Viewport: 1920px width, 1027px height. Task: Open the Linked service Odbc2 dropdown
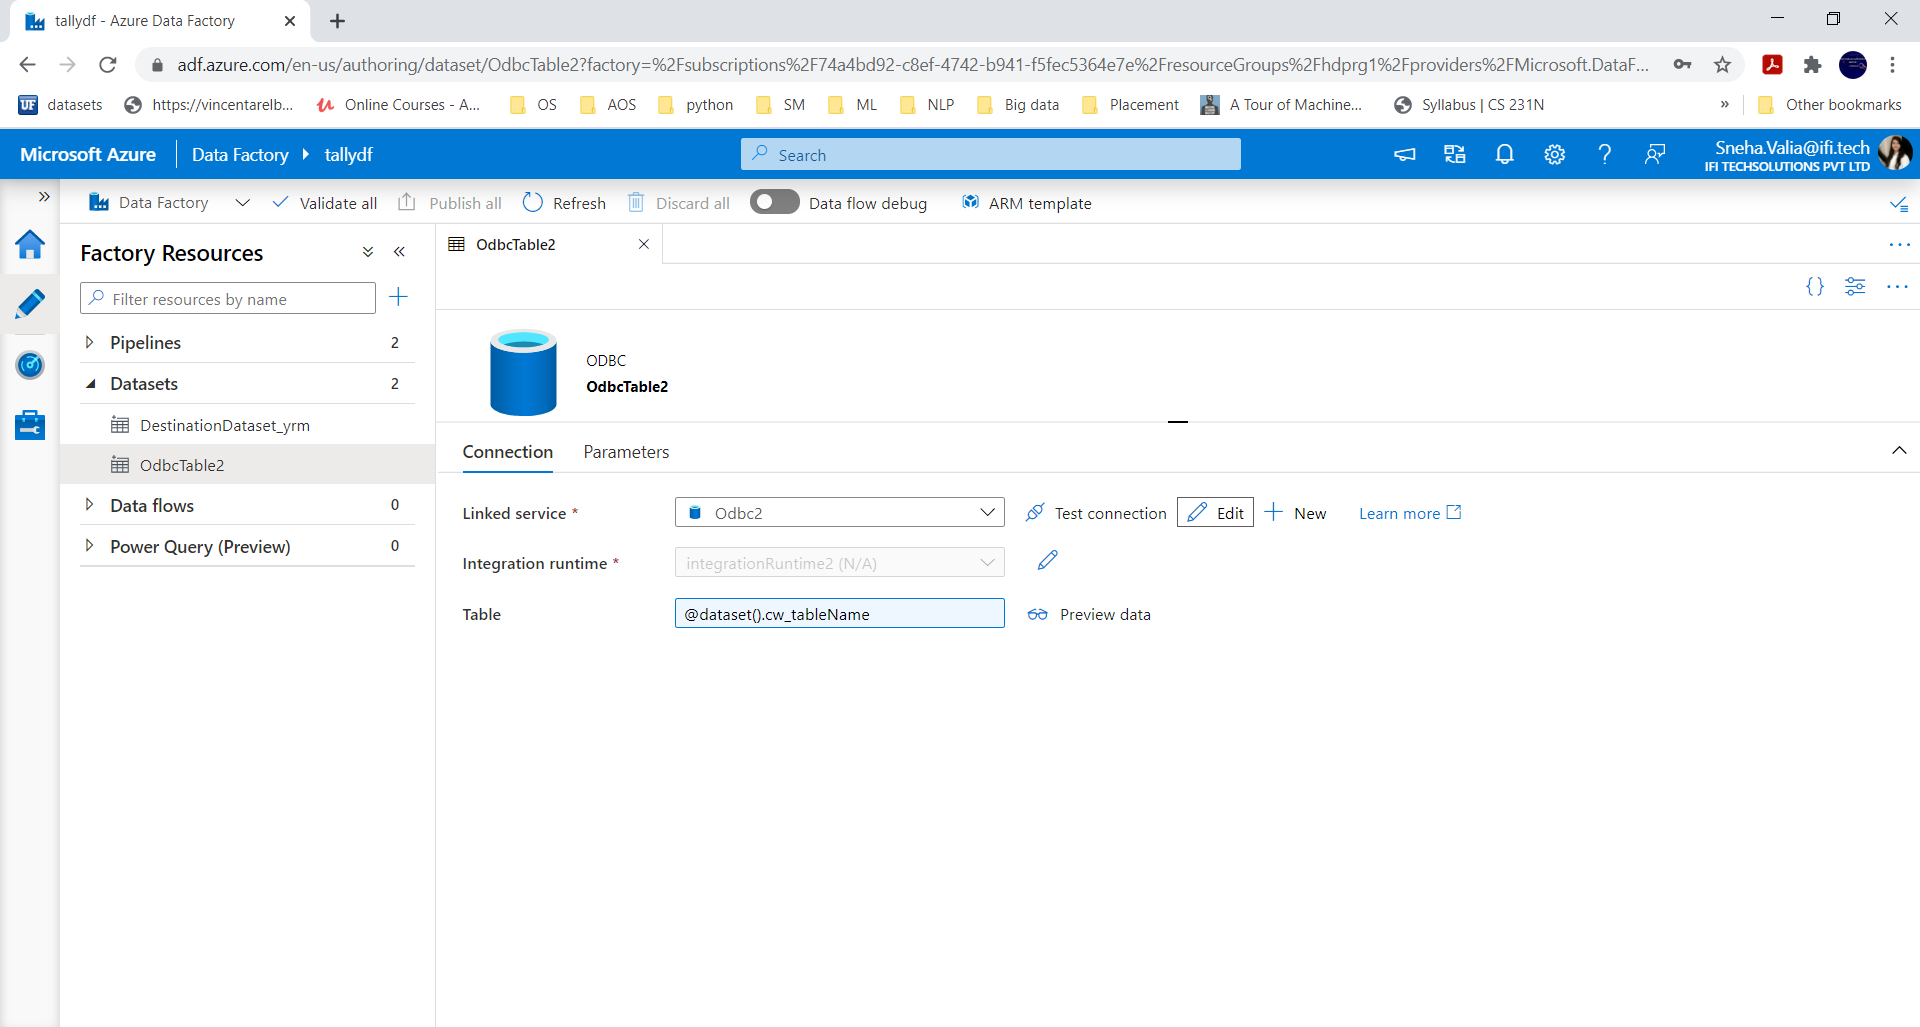[x=840, y=512]
